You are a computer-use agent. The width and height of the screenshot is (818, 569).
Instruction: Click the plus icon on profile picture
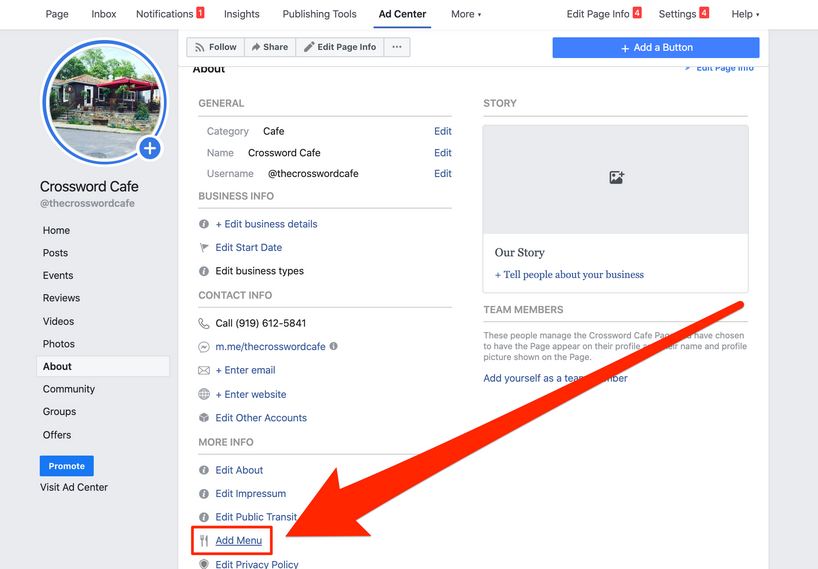point(150,149)
